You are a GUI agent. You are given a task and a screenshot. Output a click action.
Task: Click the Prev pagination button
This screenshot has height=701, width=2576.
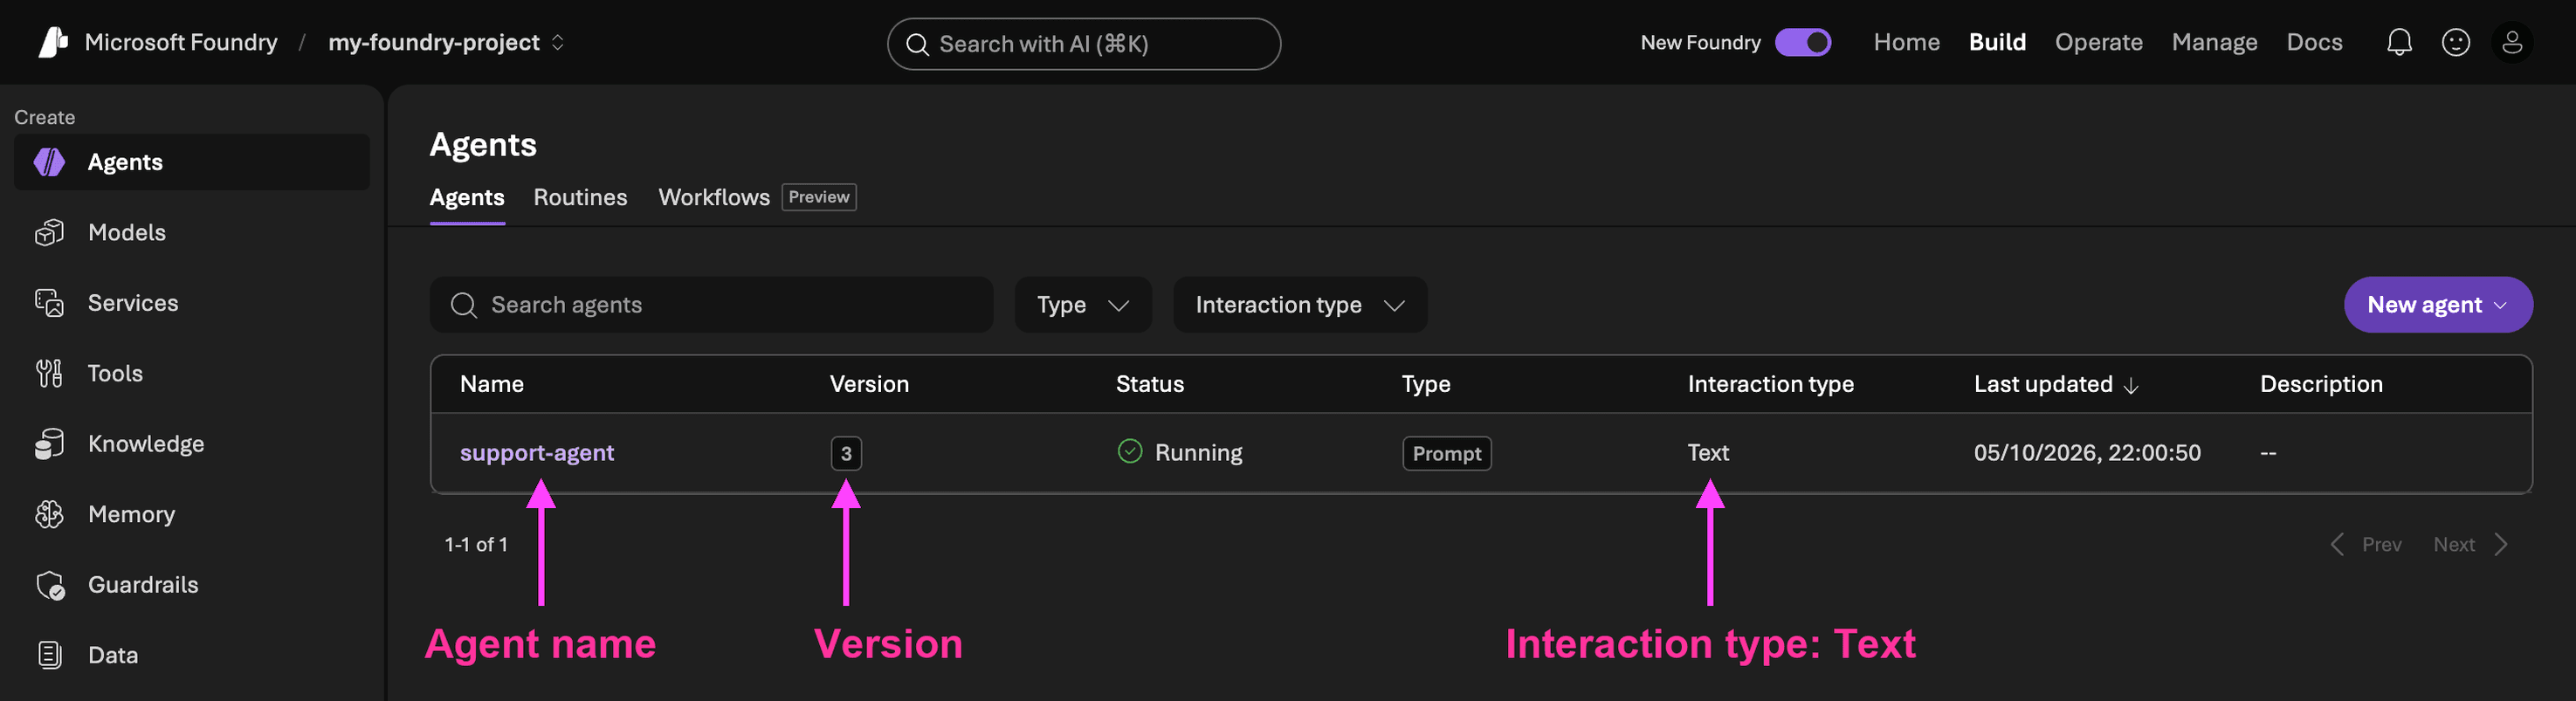pos(2366,544)
